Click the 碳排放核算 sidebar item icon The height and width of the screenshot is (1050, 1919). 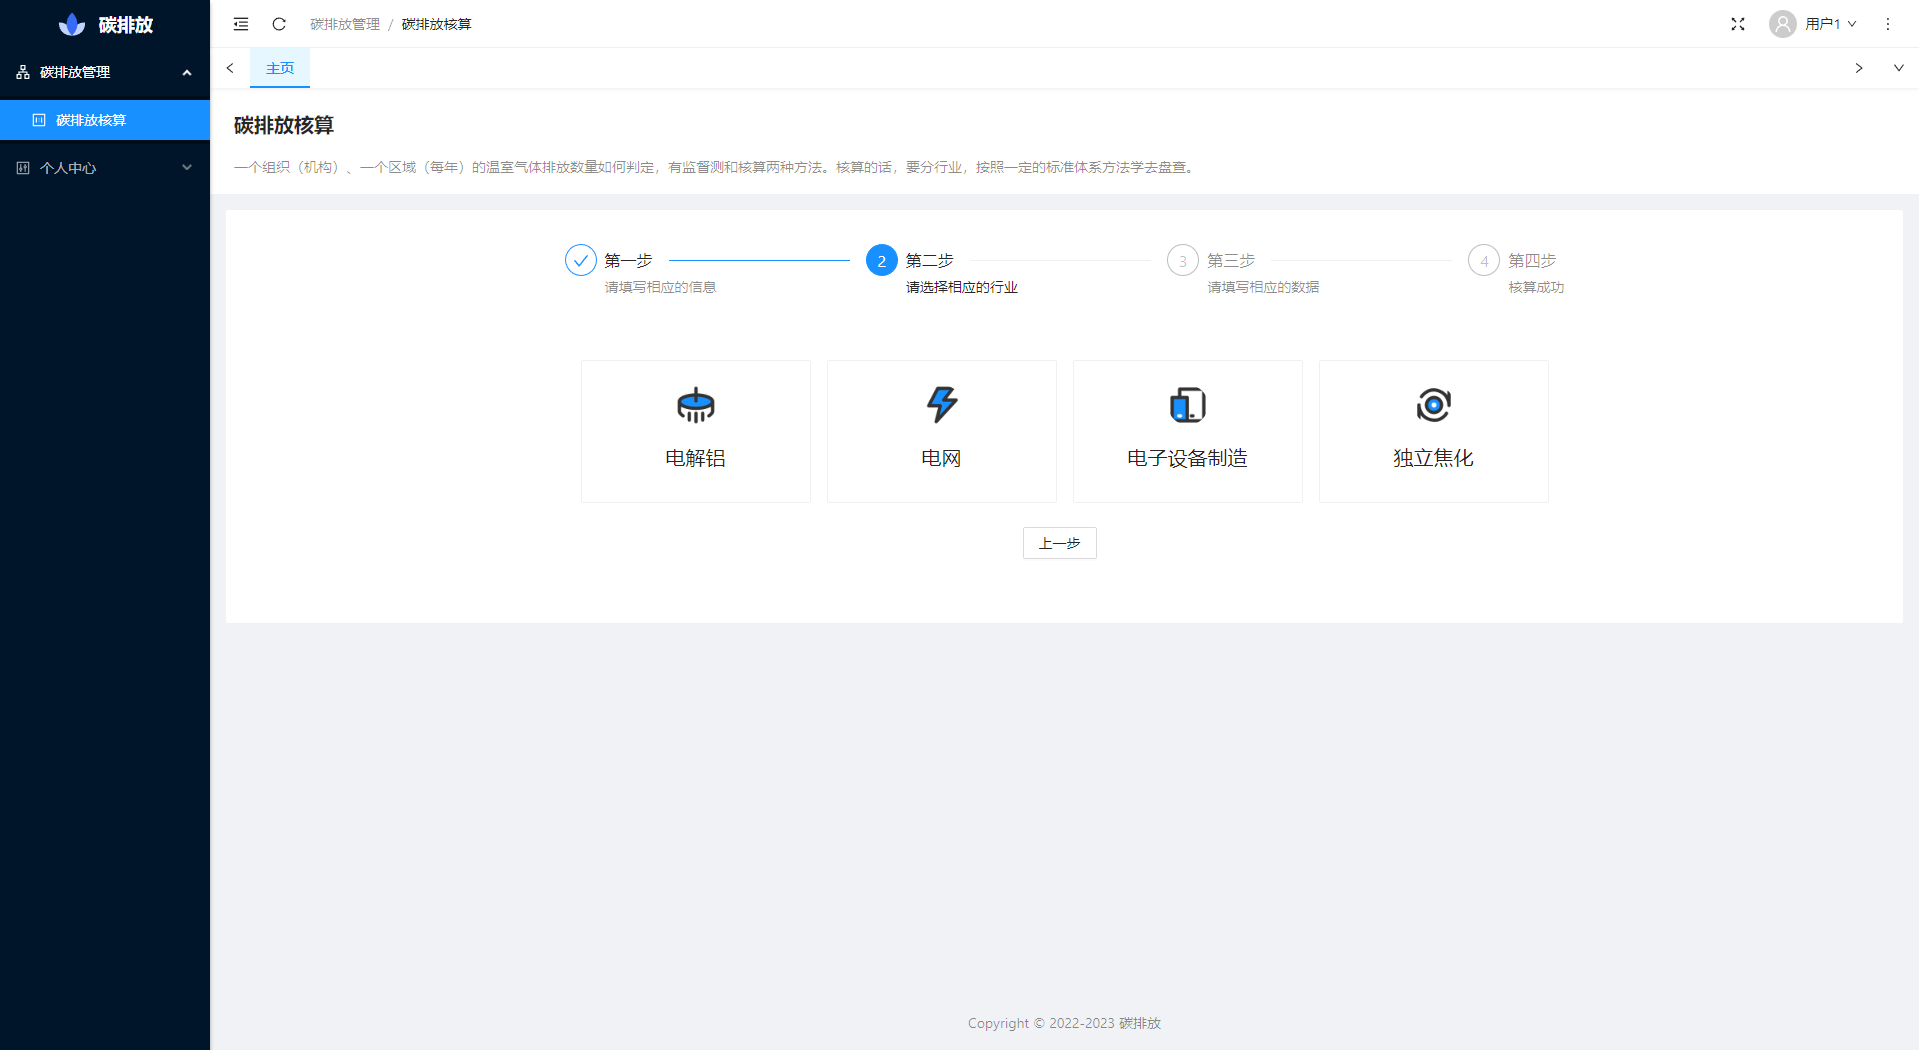pos(39,120)
